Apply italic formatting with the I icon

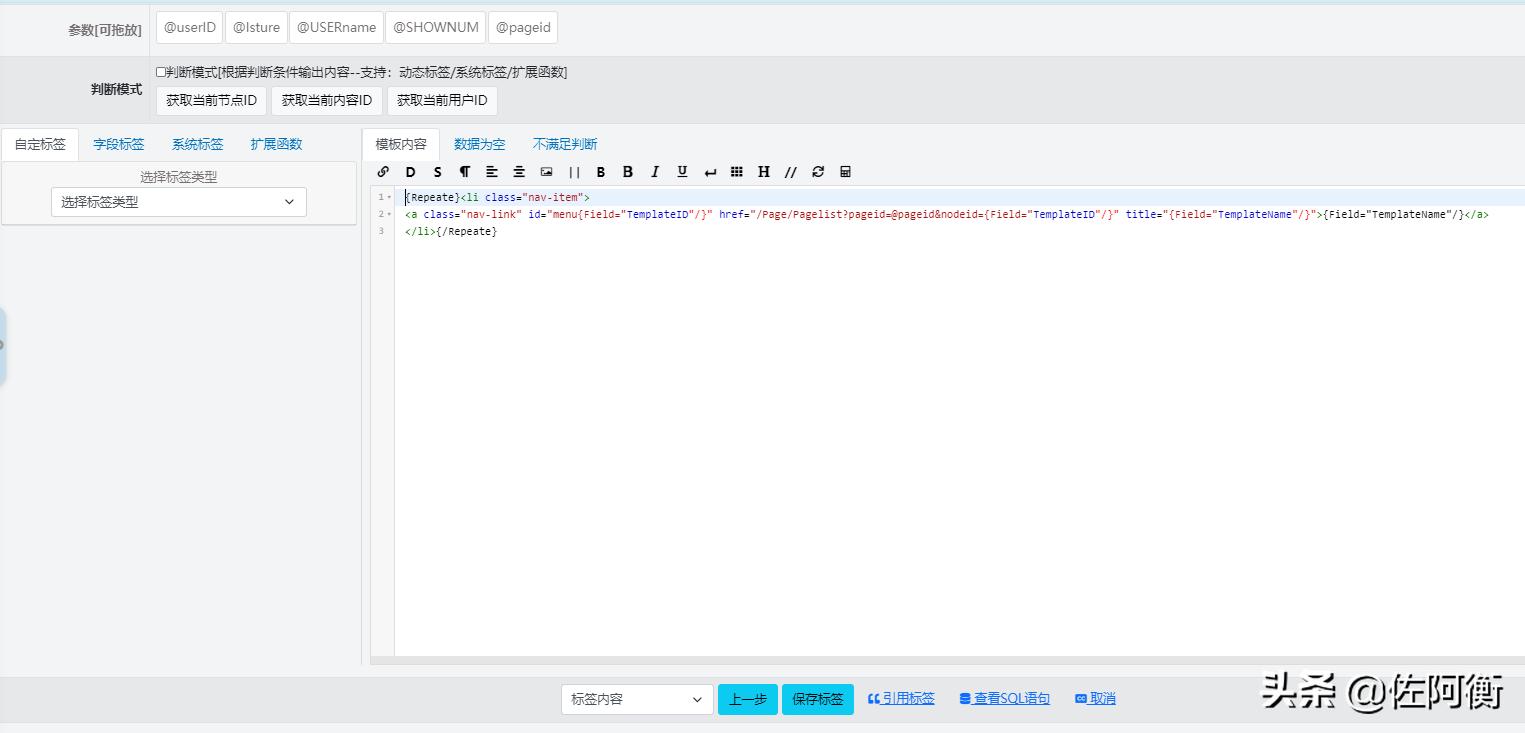coord(655,172)
